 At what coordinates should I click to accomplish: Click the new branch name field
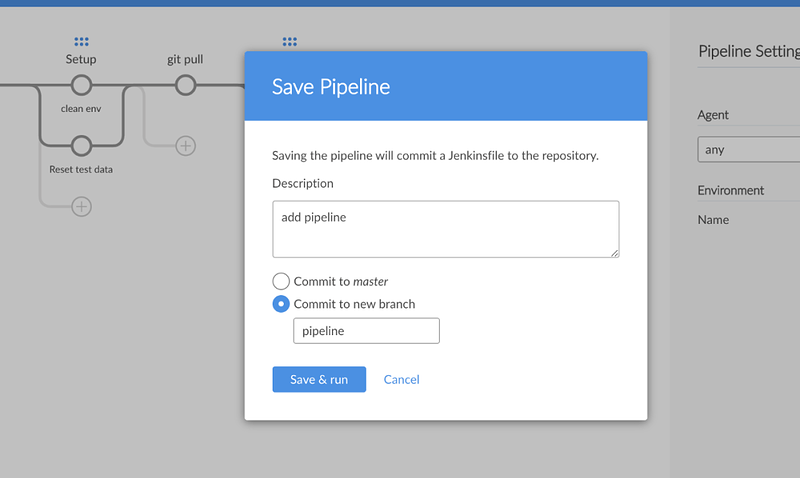point(366,331)
